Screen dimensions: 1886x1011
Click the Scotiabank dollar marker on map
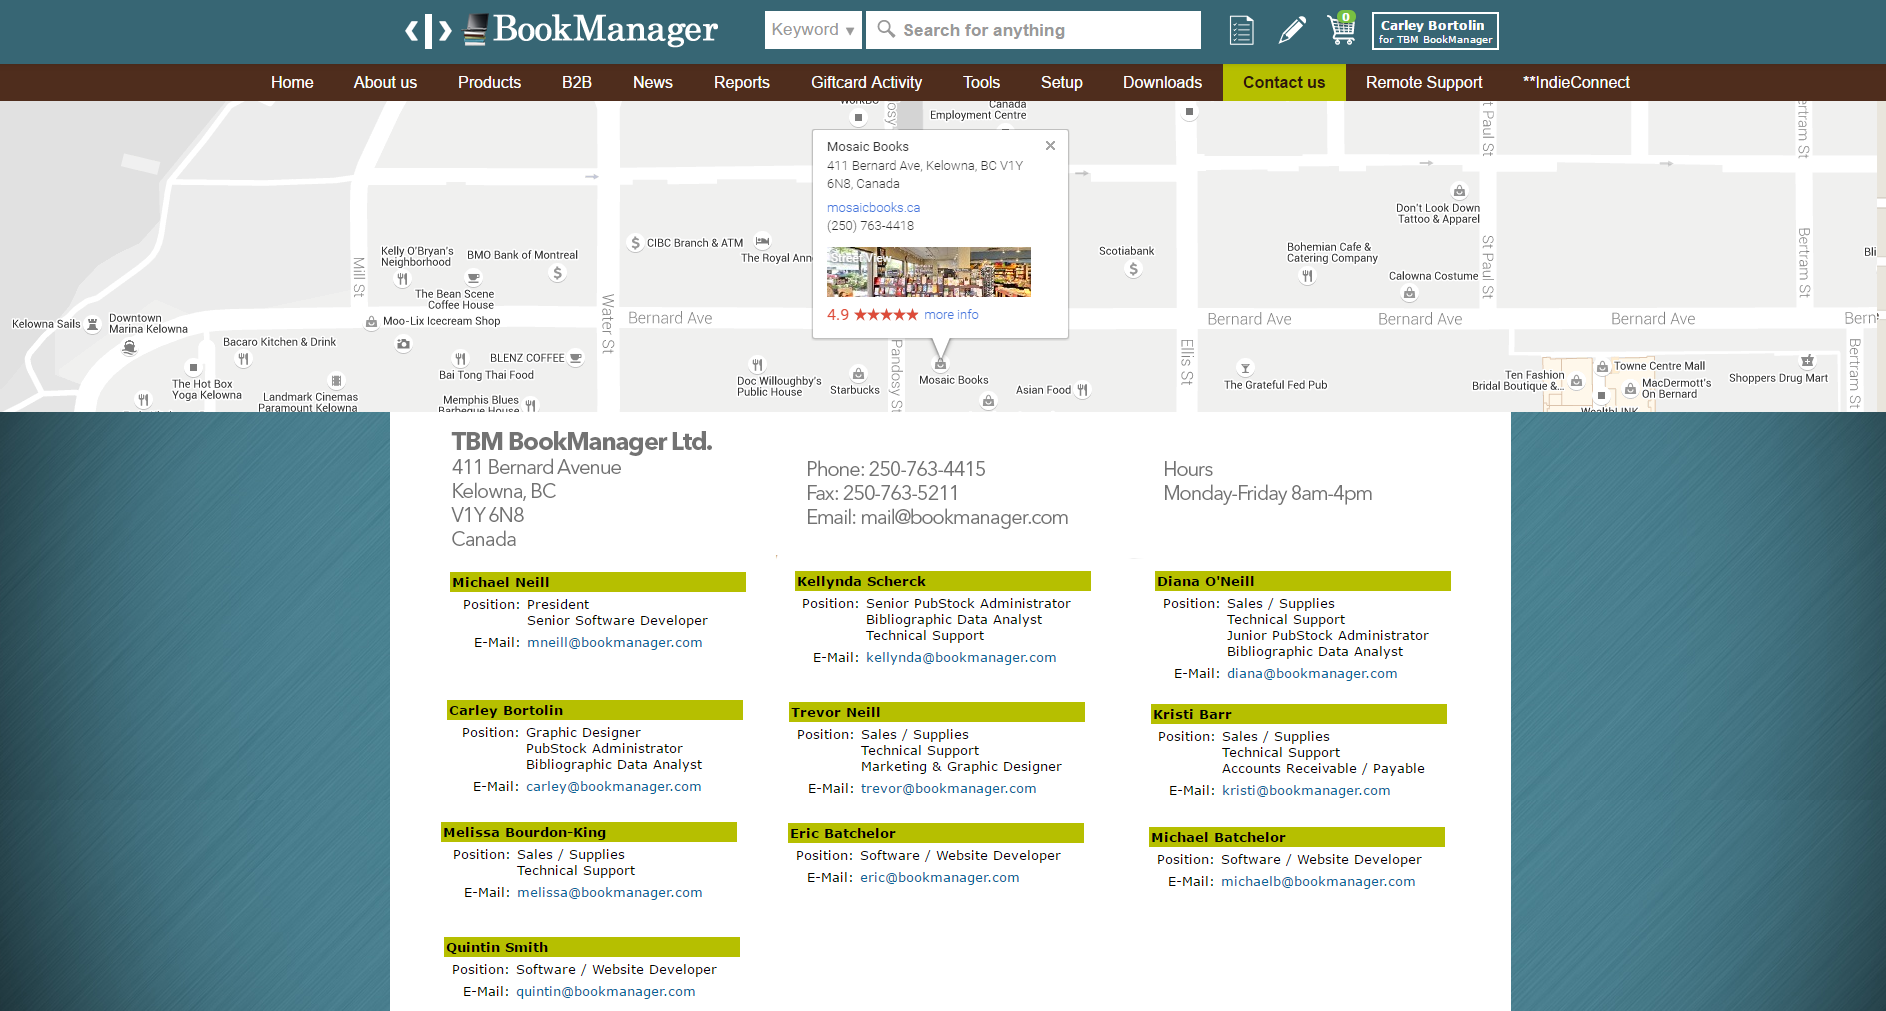pos(1133,269)
